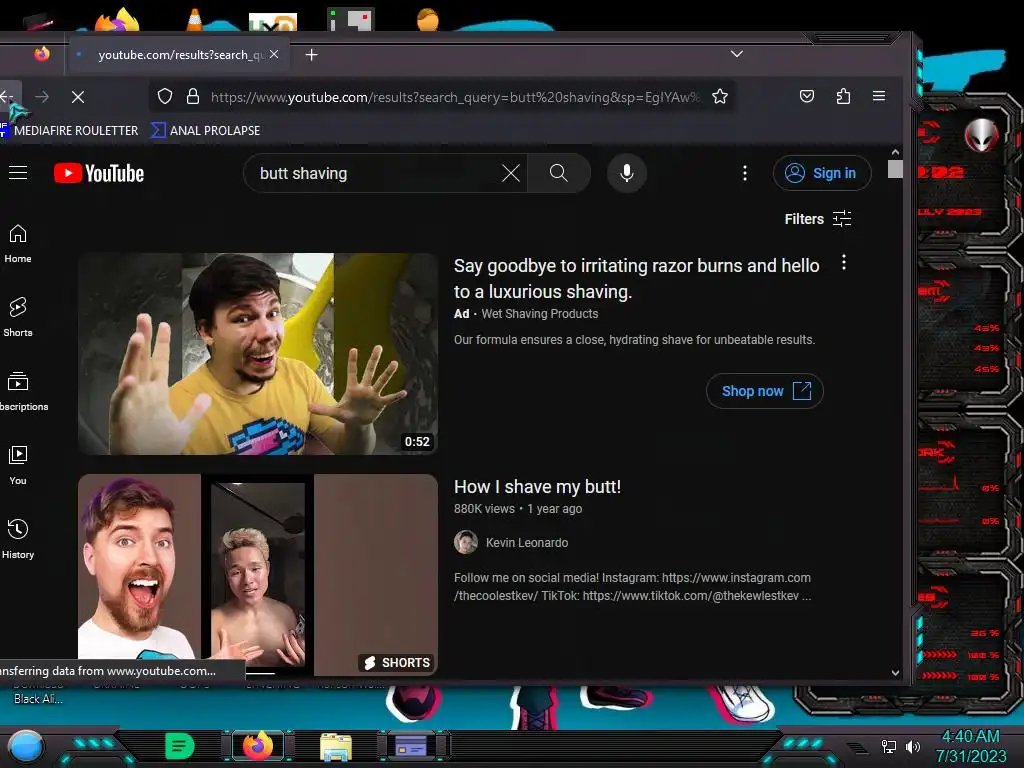Click the volume speaker tray icon
Viewport: 1024px width, 768px height.
913,746
